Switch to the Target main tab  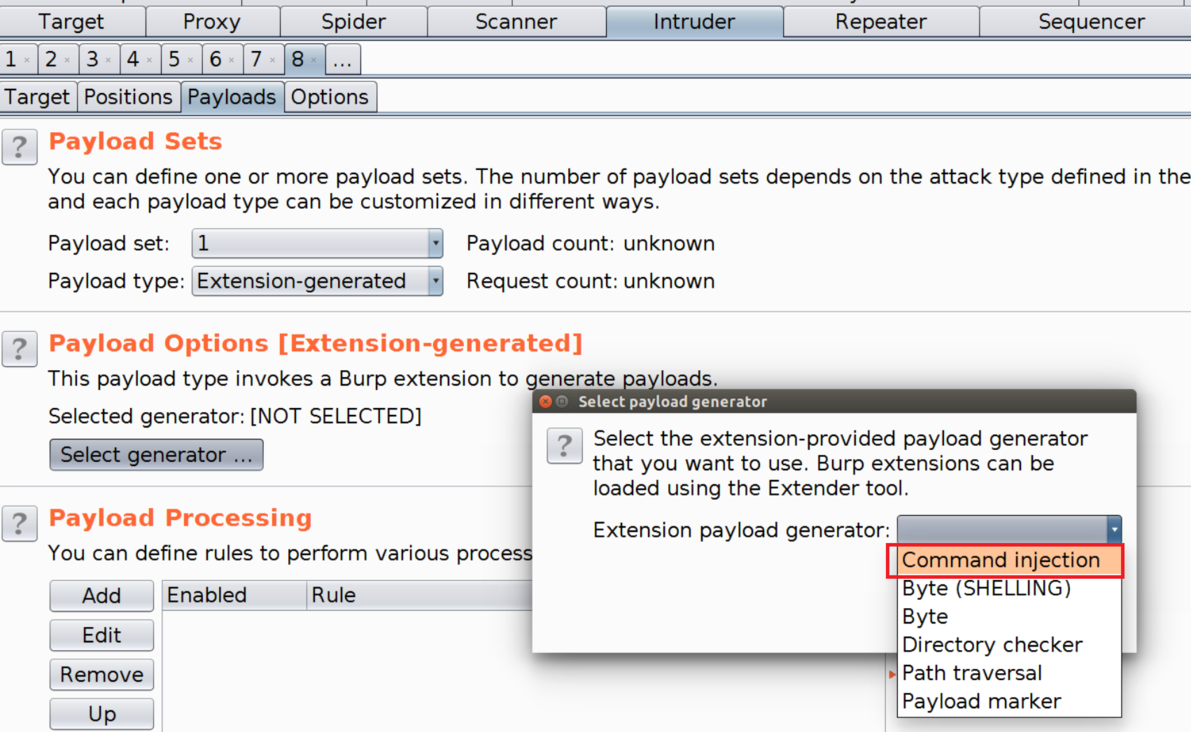tap(72, 21)
